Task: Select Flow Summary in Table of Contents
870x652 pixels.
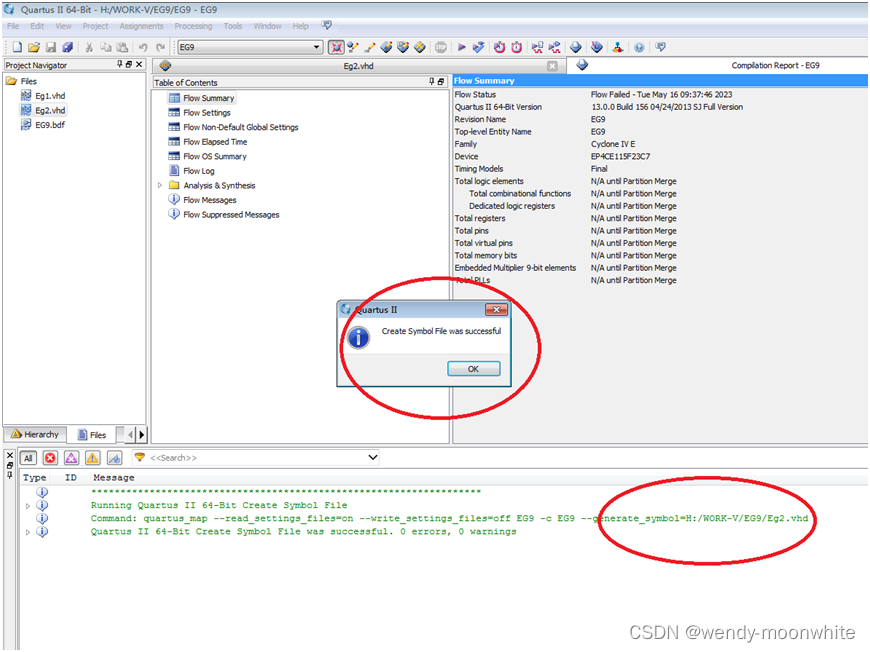Action: [209, 98]
